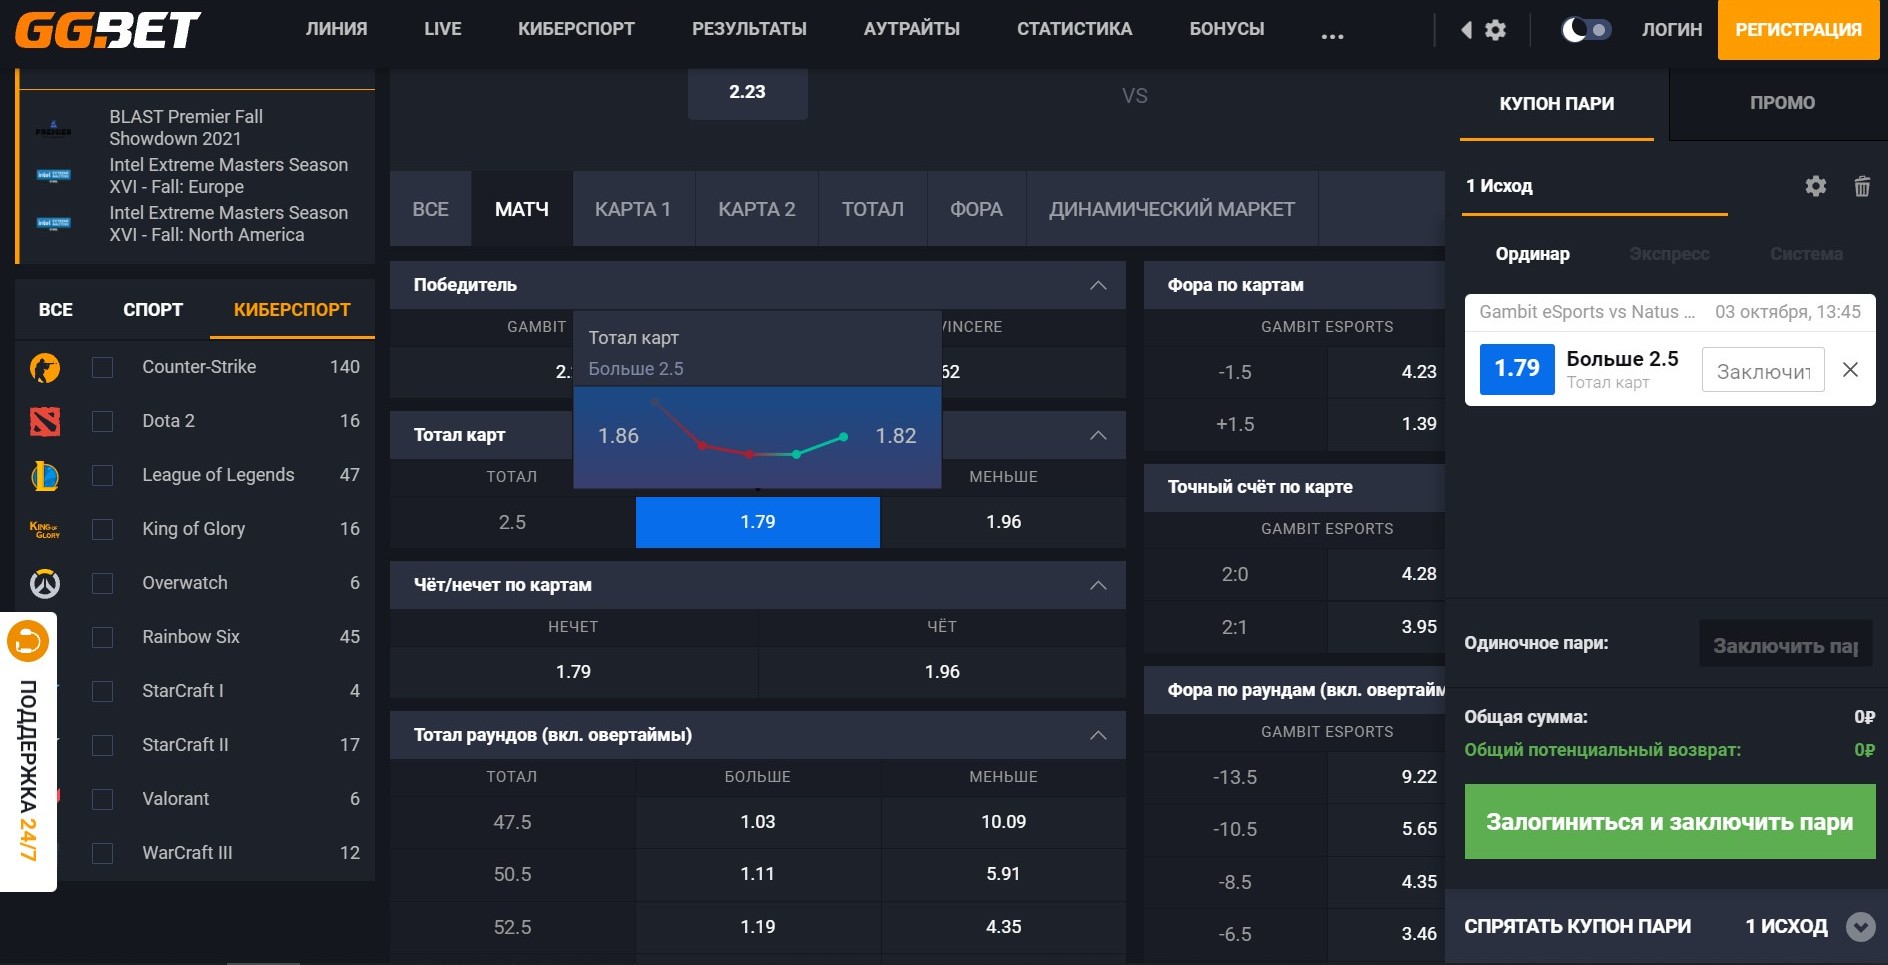Screen dimensions: 1888x965
Task: Check the Dota 2 checkbox
Action: point(102,422)
